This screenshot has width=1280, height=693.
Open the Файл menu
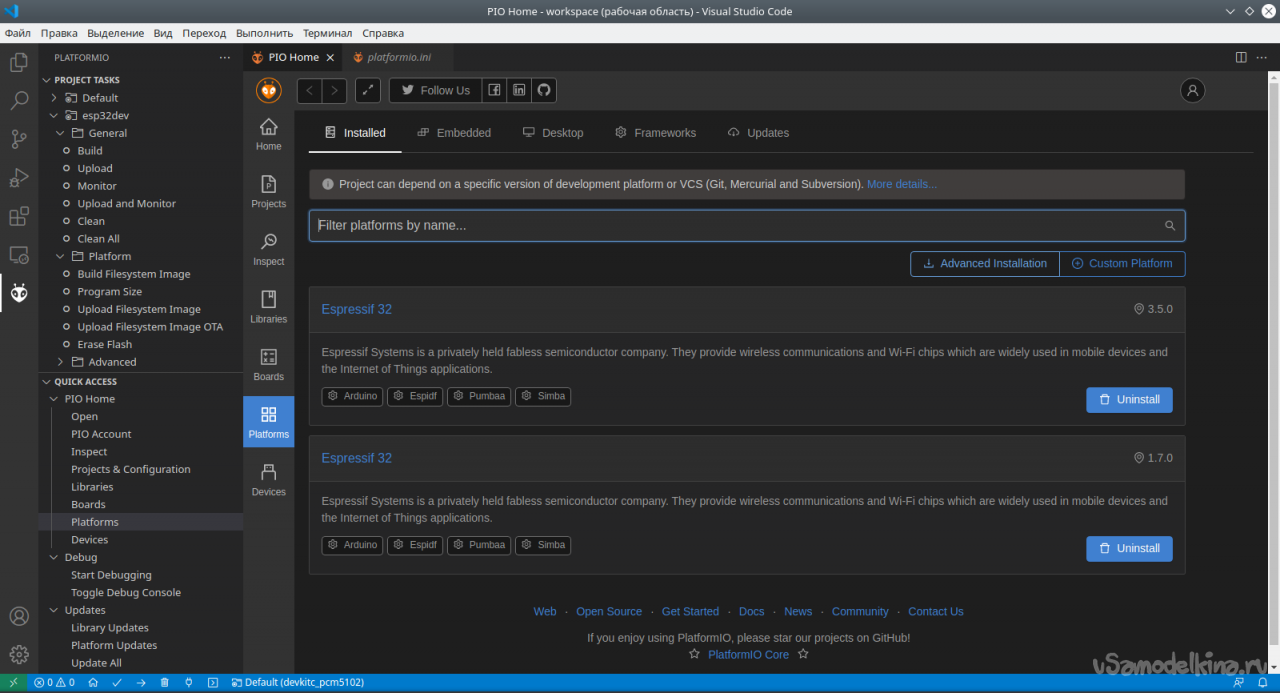point(17,33)
